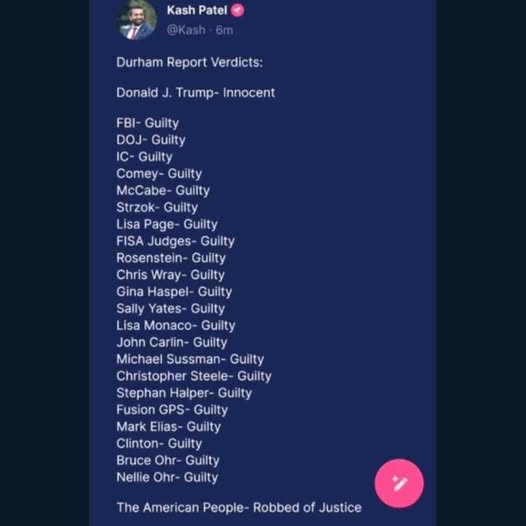Click the 6m post timestamp
The width and height of the screenshot is (526, 526).
tap(224, 30)
